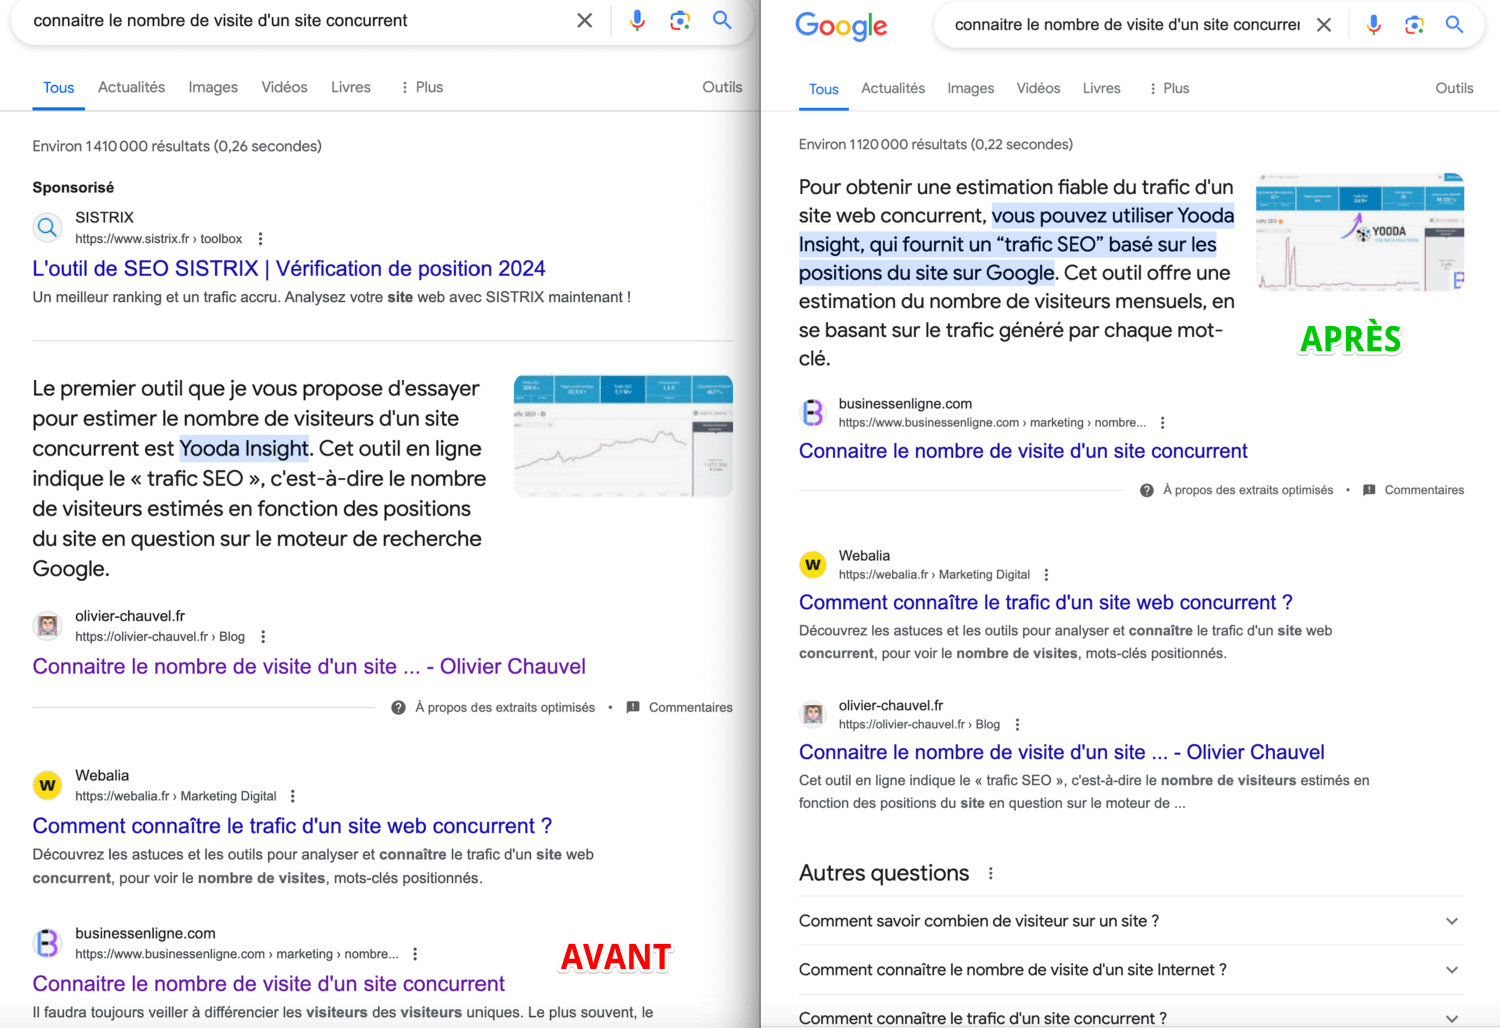This screenshot has height=1028, width=1500.
Task: Click the Webalia favicon in the right (APRÈS) panel
Action: click(813, 564)
